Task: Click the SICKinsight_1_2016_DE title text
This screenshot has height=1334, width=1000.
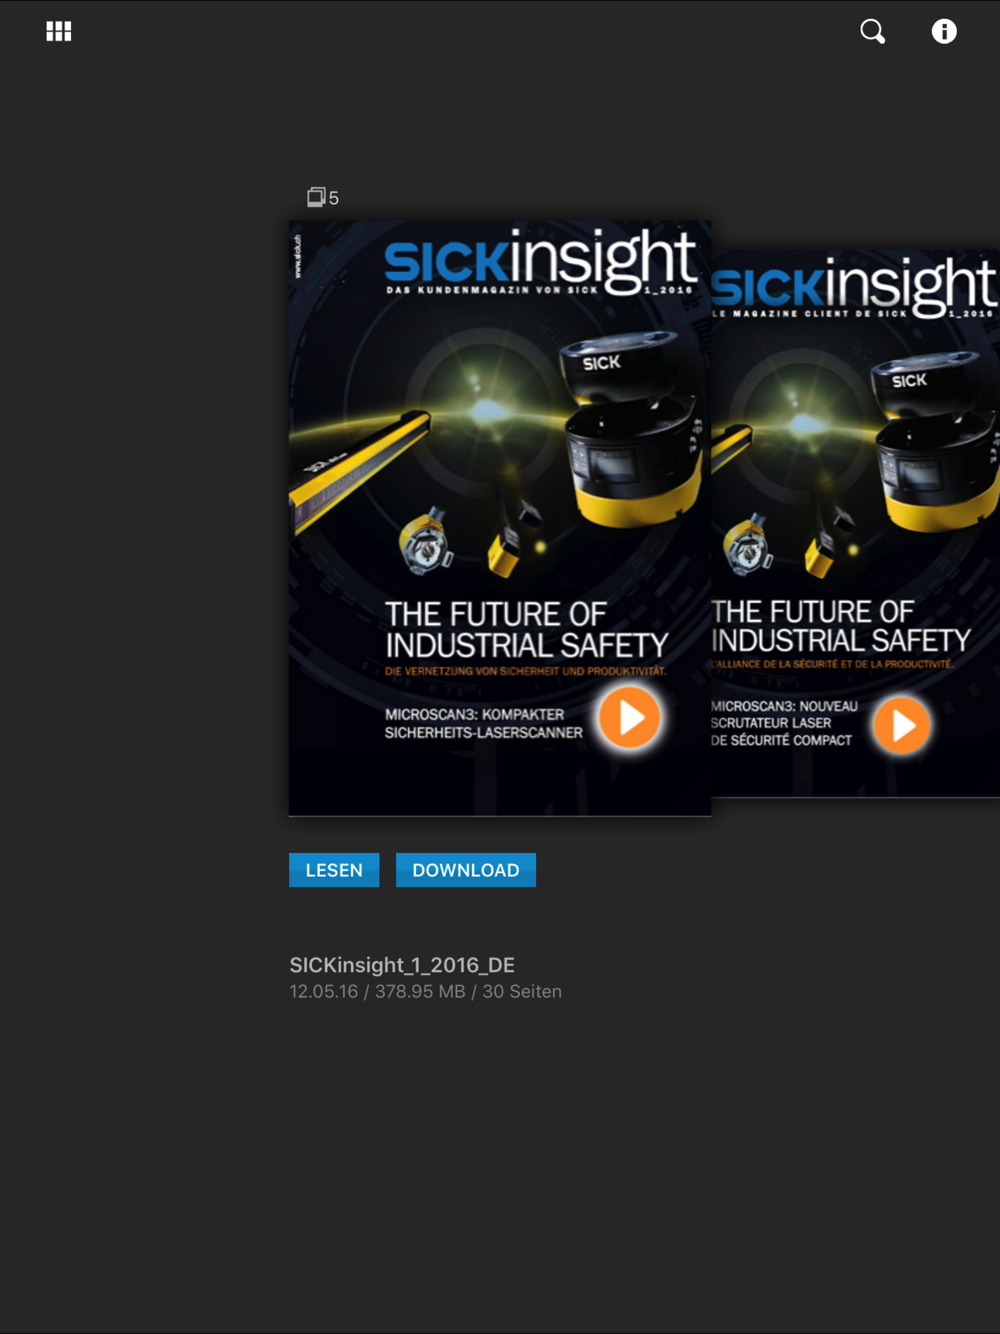Action: tap(402, 965)
